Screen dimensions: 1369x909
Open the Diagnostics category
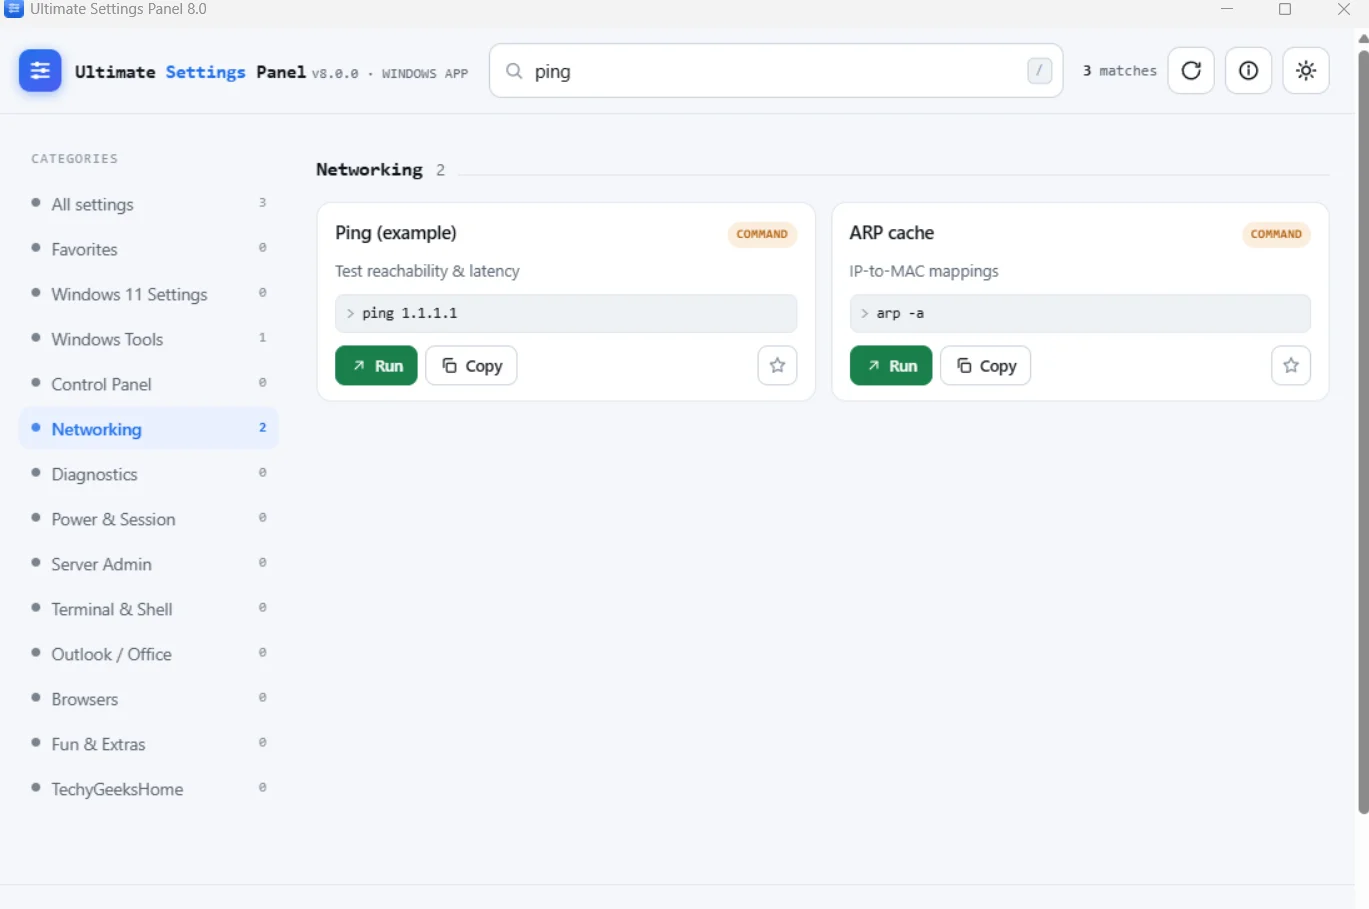tap(149, 474)
